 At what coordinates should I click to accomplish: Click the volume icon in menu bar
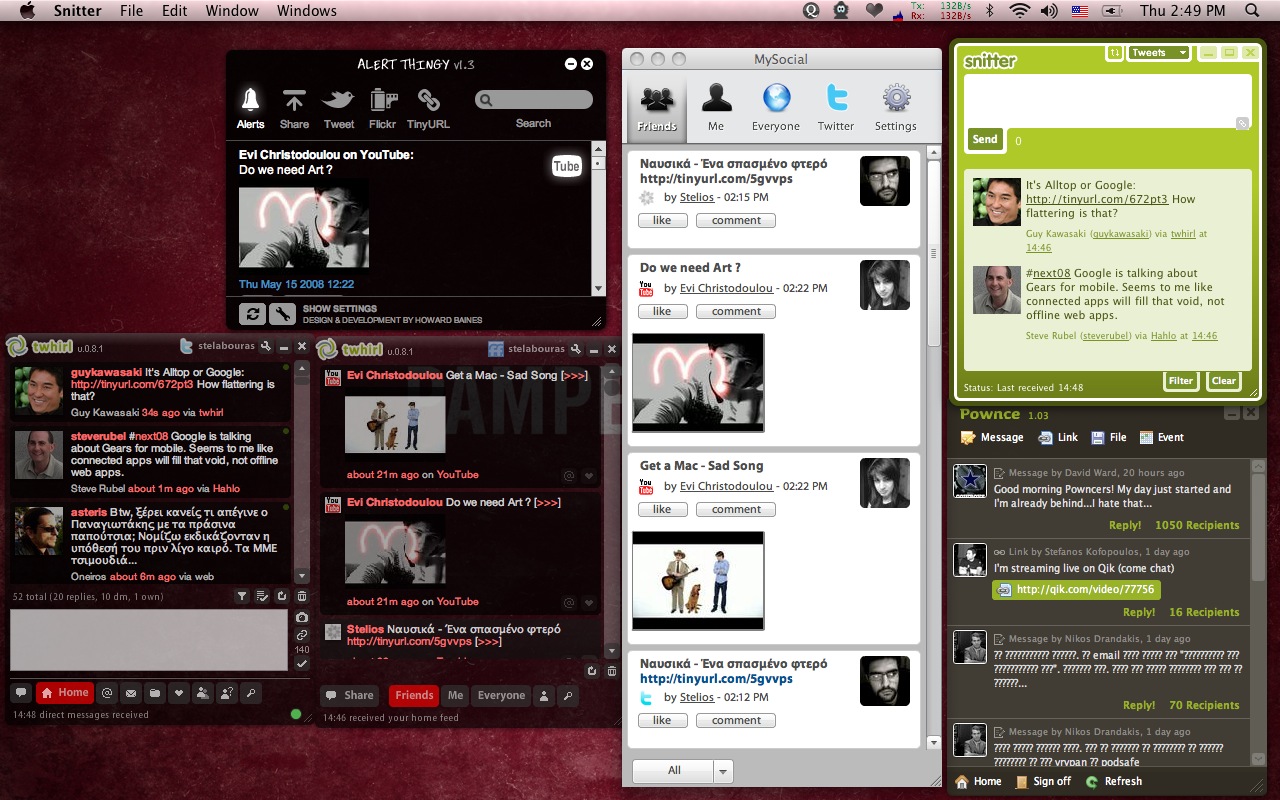click(x=1049, y=11)
